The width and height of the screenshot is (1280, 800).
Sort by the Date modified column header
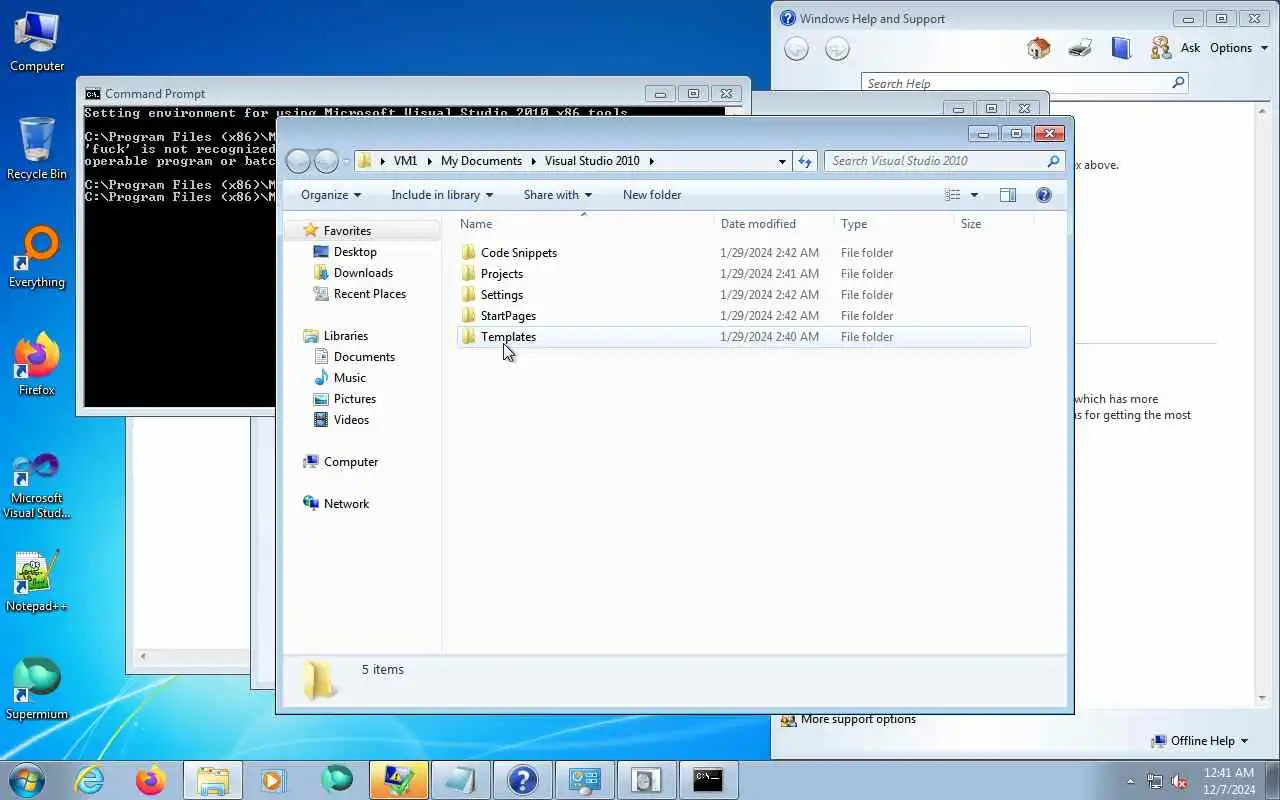pyautogui.click(x=774, y=224)
